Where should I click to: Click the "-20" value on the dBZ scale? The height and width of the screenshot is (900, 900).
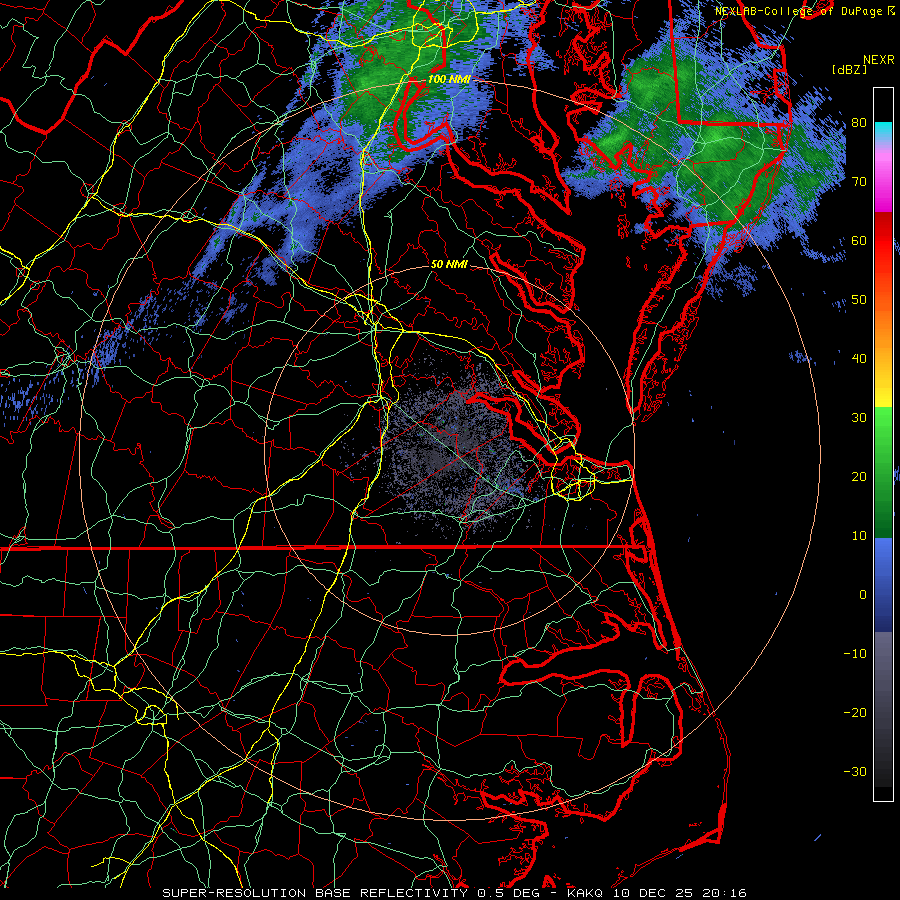point(855,713)
